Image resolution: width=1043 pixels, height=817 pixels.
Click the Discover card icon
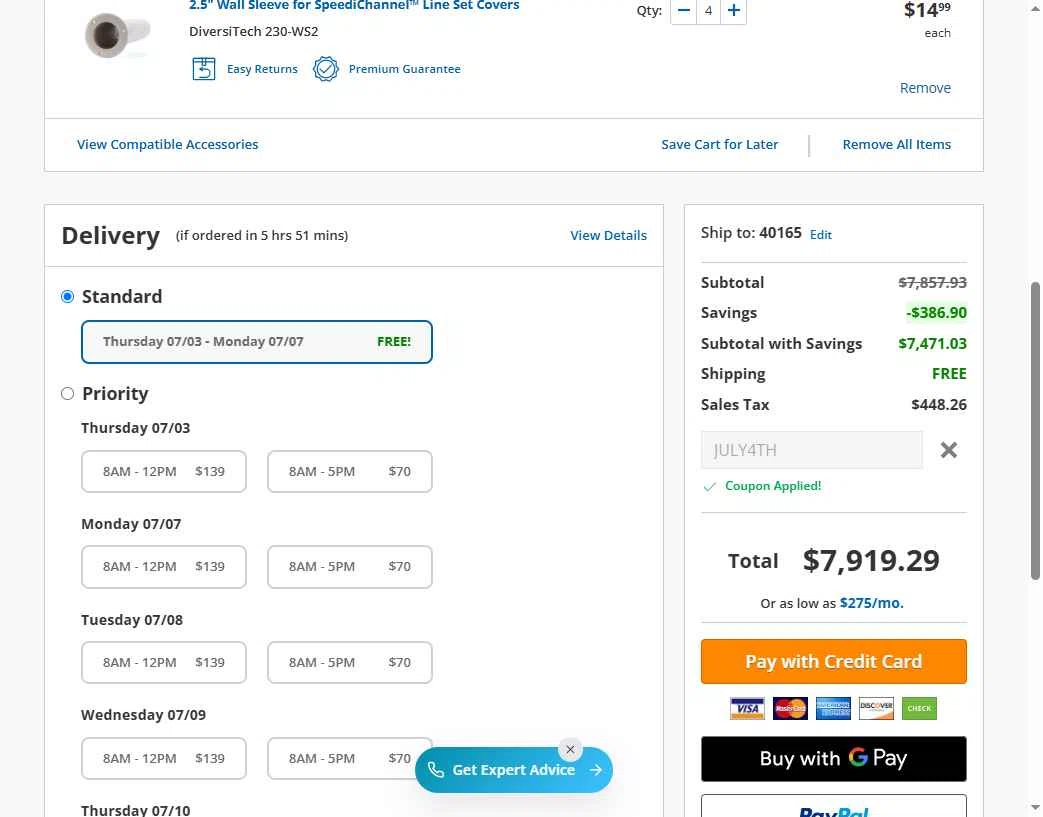tap(876, 709)
